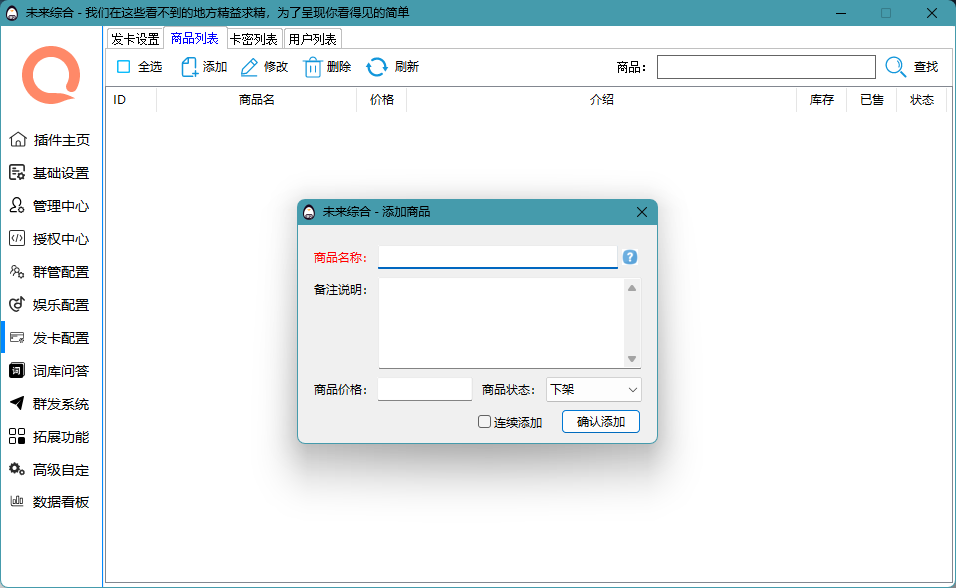Click the help question mark beside 商品名称

tap(629, 257)
